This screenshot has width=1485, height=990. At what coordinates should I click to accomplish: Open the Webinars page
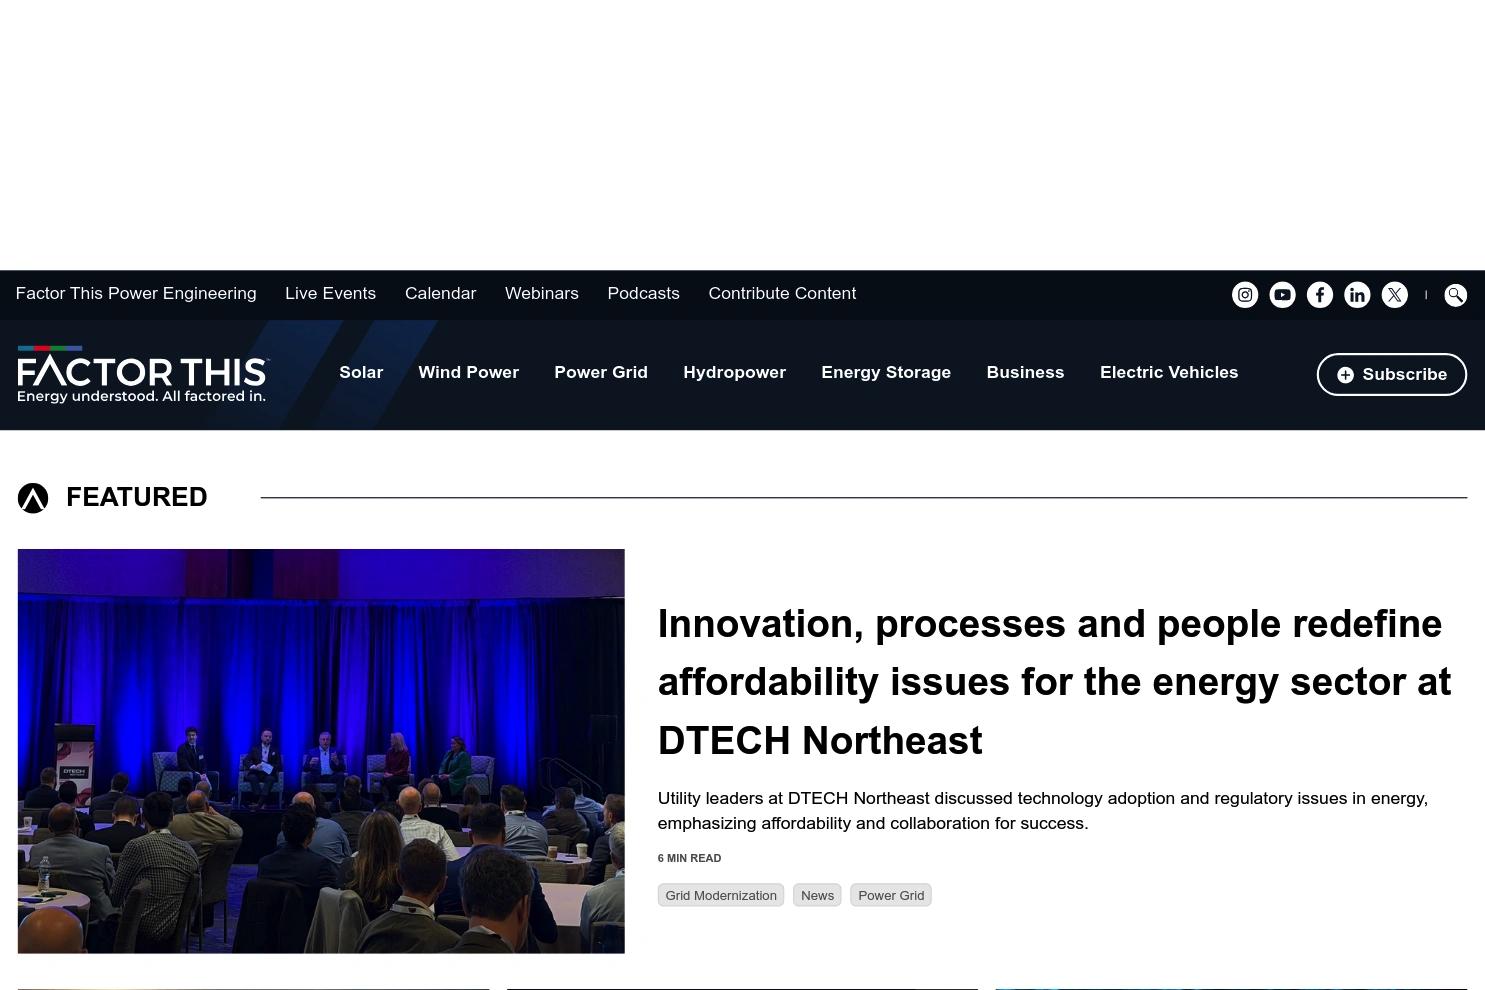[x=542, y=293]
